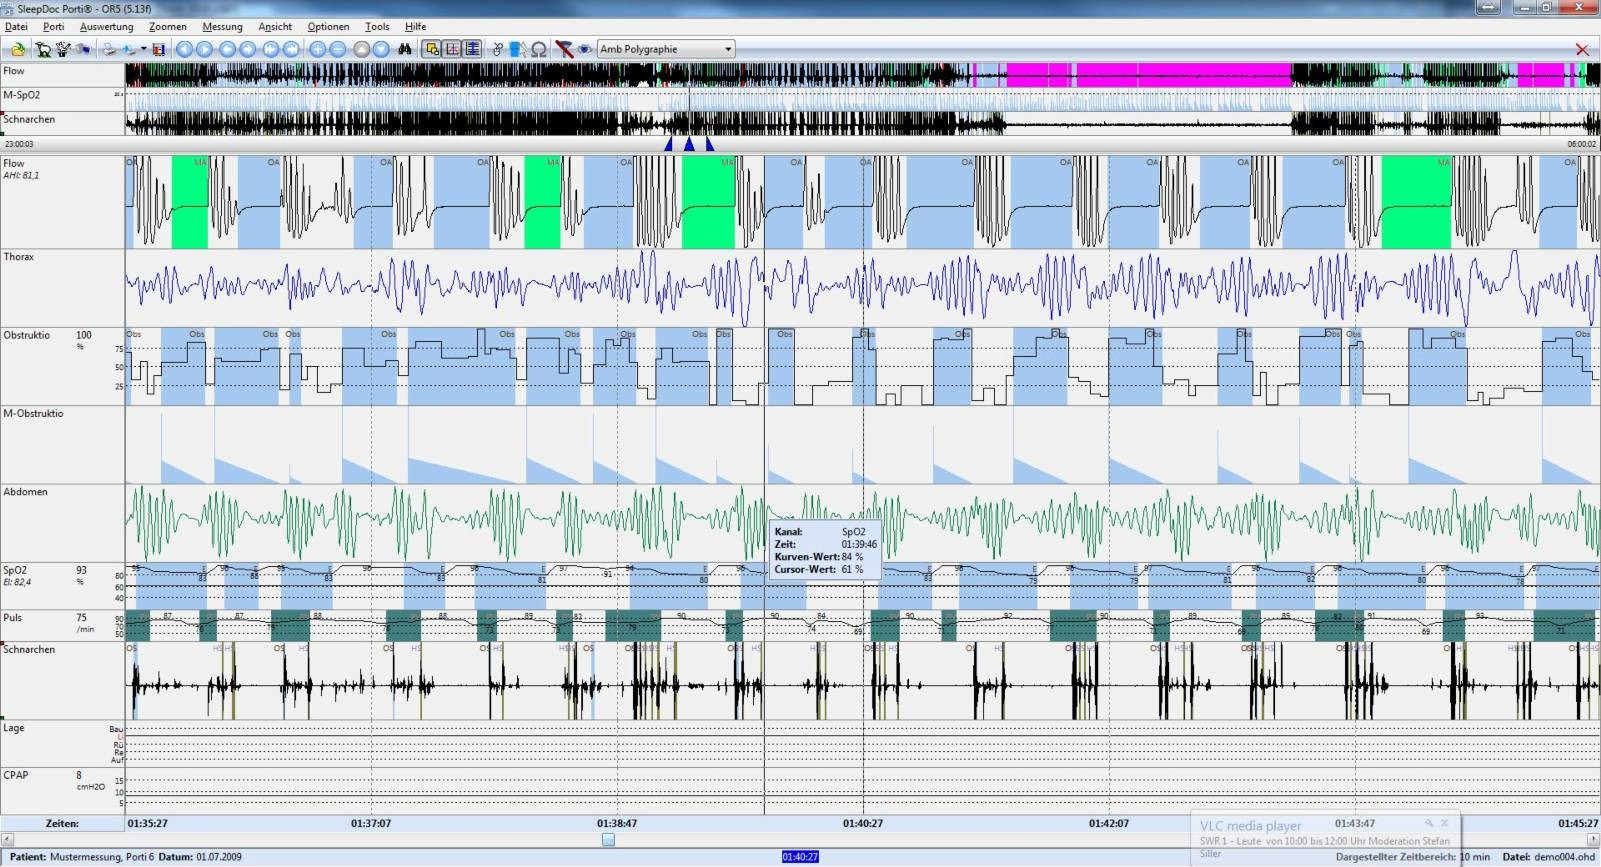Select the CPAP channel label
Screen dimensions: 1601x867
coord(15,775)
